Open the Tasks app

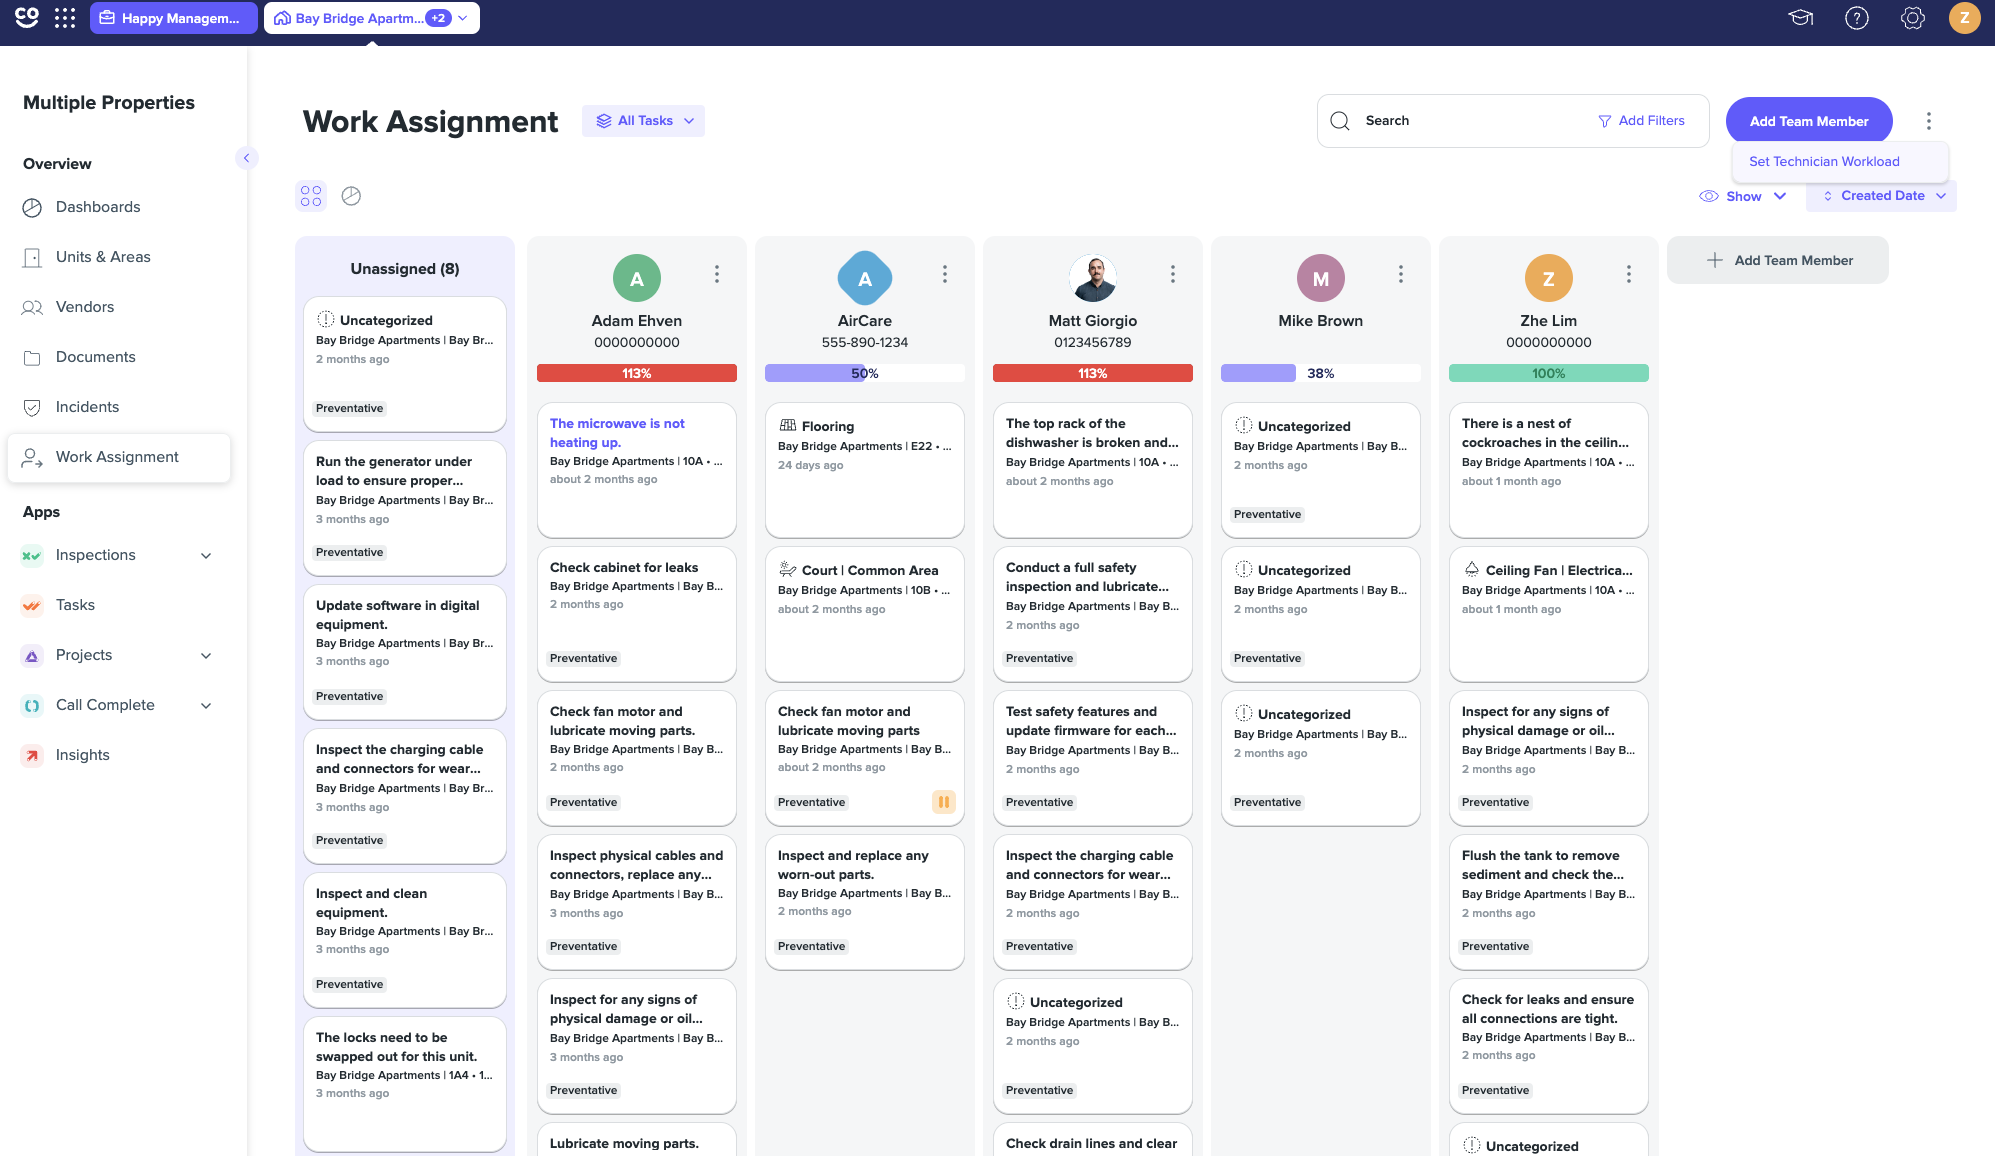[x=75, y=605]
